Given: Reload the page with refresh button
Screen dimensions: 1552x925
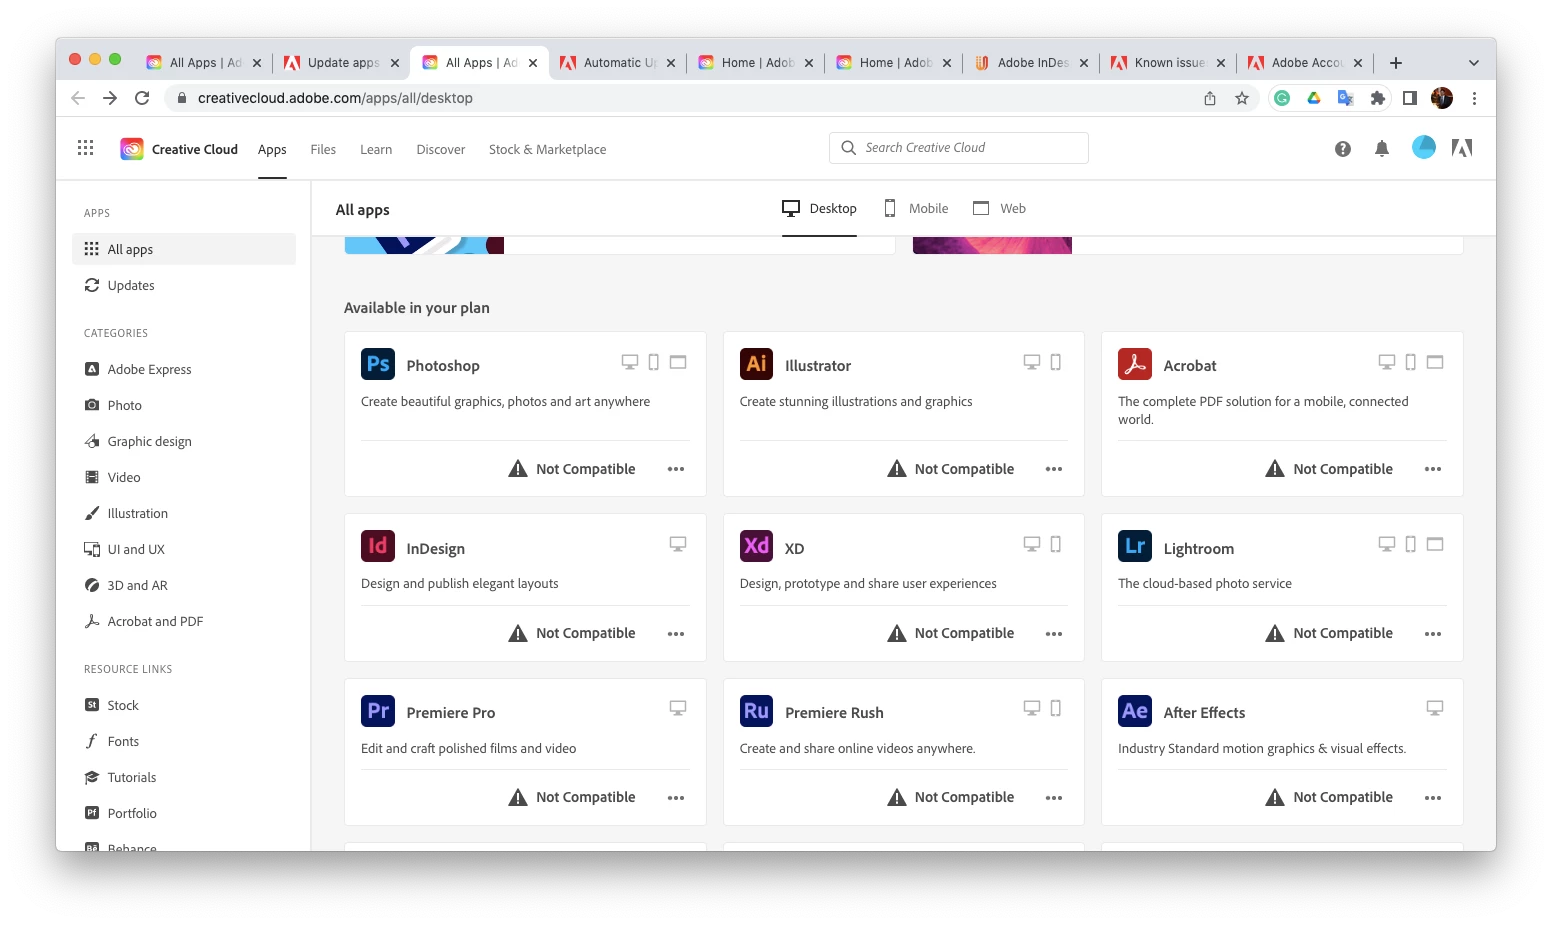Looking at the screenshot, I should (x=142, y=98).
